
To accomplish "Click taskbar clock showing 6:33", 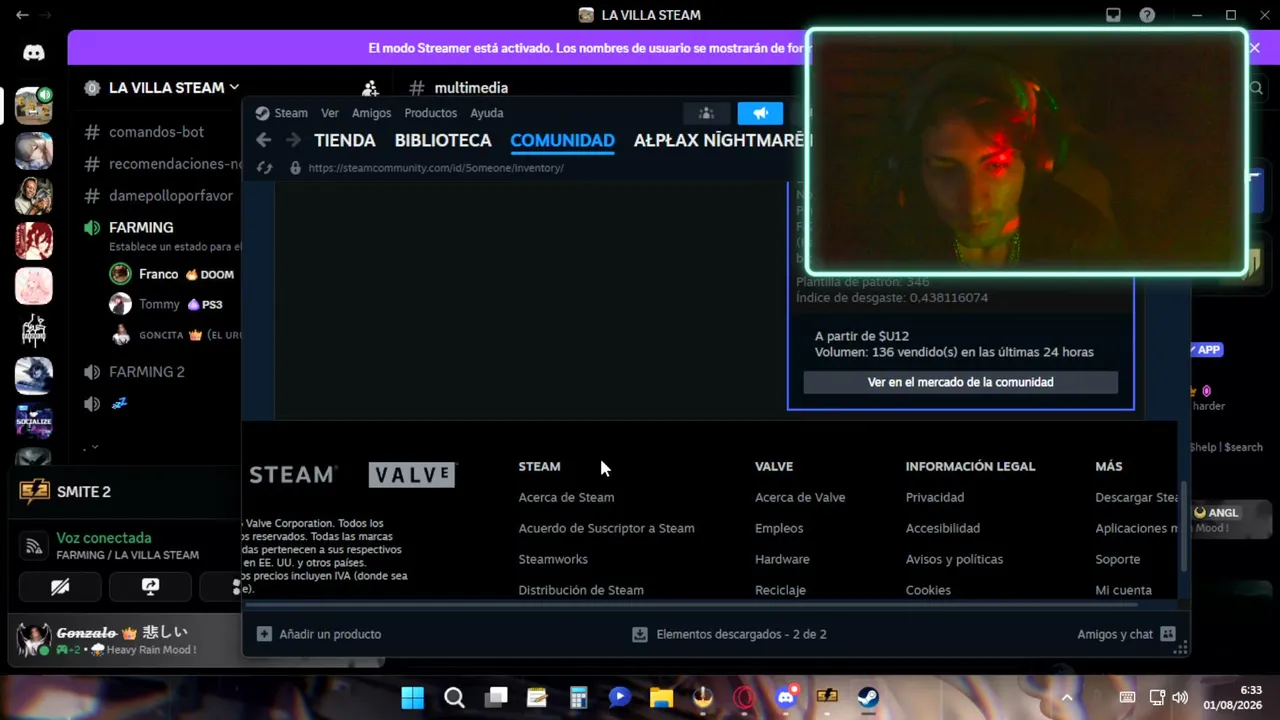I will pos(1232,698).
